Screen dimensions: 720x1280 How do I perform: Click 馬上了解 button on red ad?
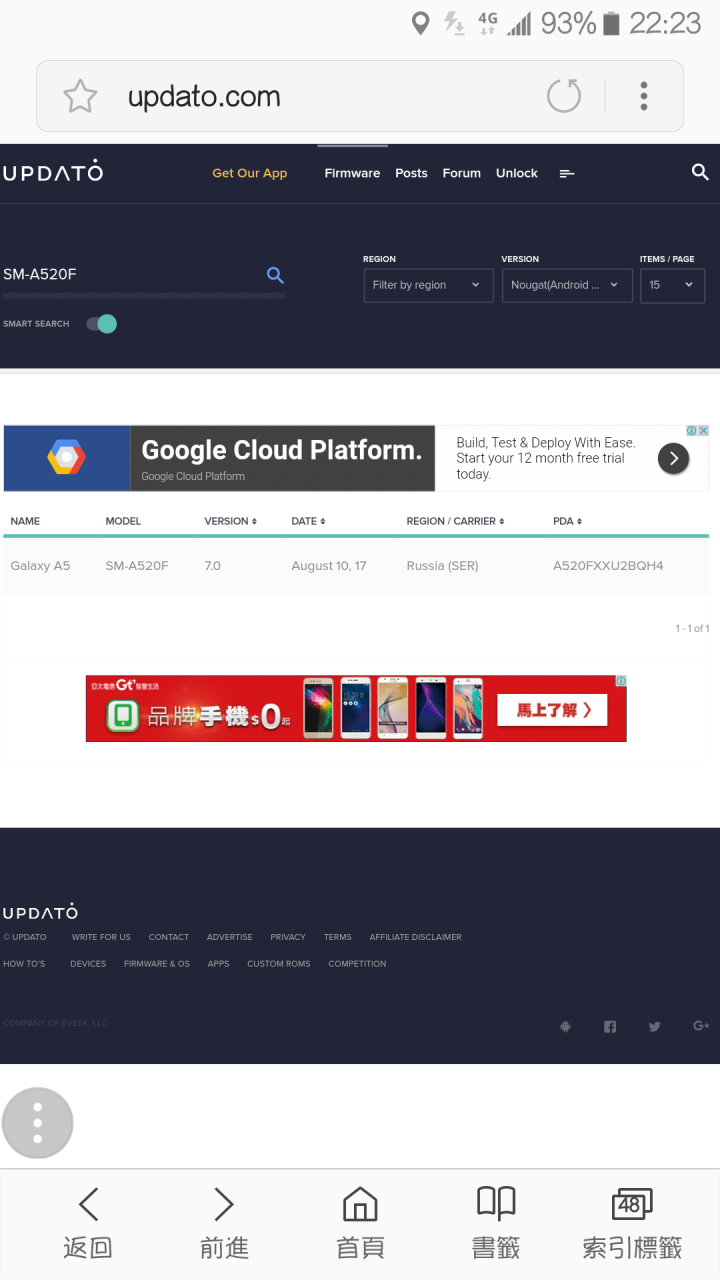[x=554, y=710]
